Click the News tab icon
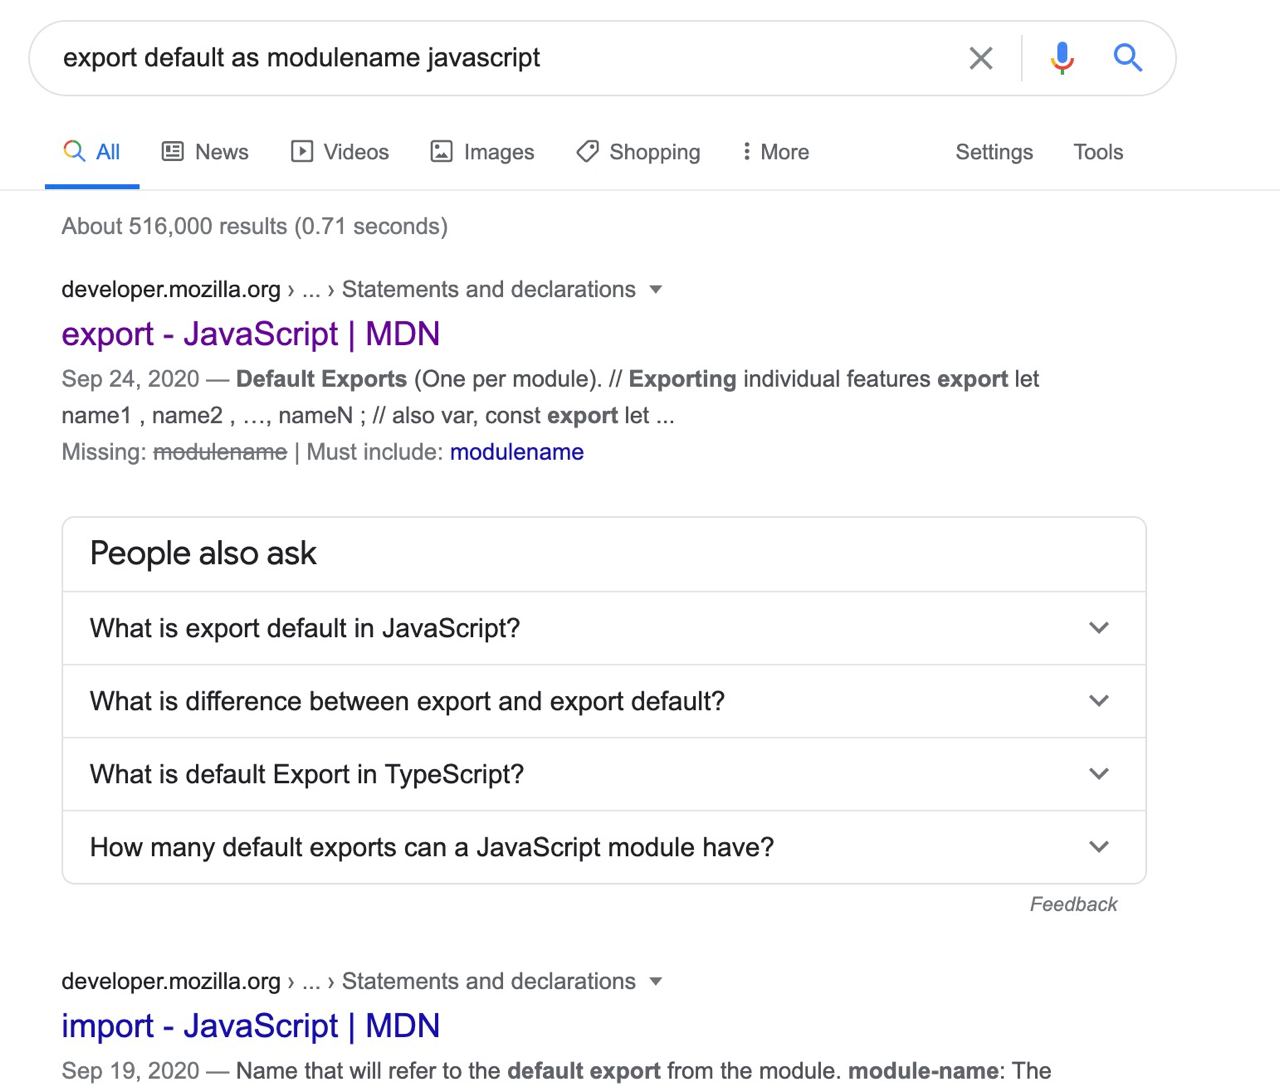 coord(173,152)
